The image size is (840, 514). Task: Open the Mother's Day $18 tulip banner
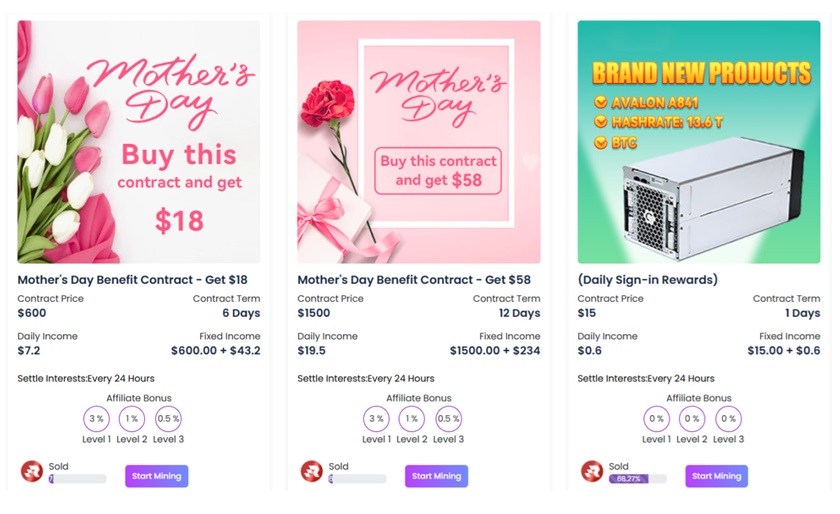[x=139, y=142]
